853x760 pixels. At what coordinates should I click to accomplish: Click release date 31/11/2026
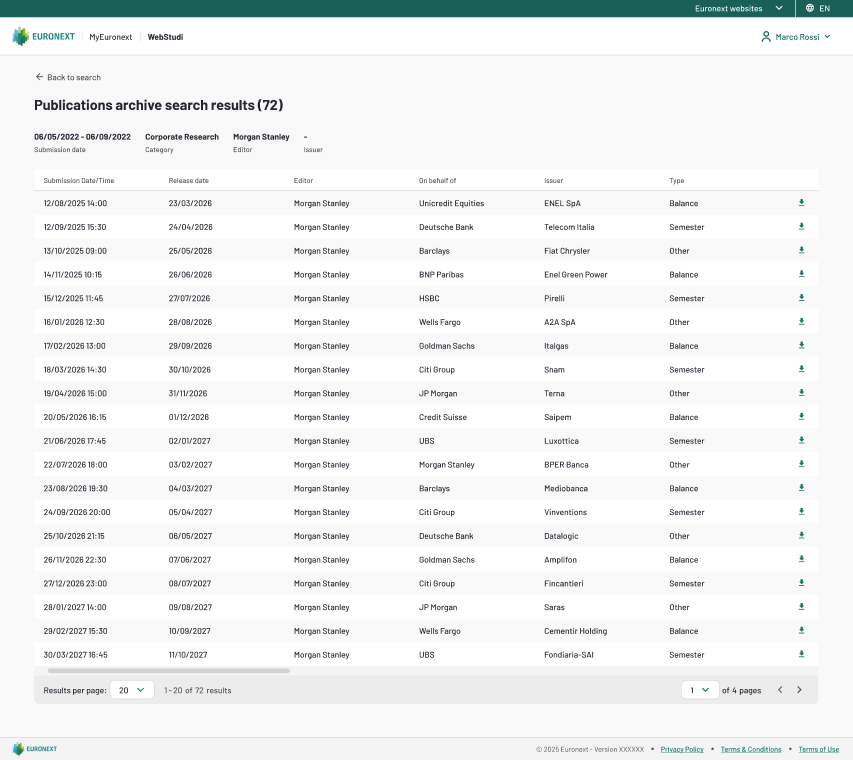click(188, 393)
